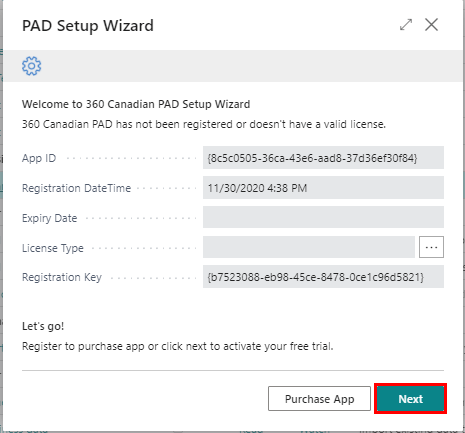Viewport: 465px width, 433px height.
Task: Click the Registration Key label
Action: pyautogui.click(x=62, y=277)
